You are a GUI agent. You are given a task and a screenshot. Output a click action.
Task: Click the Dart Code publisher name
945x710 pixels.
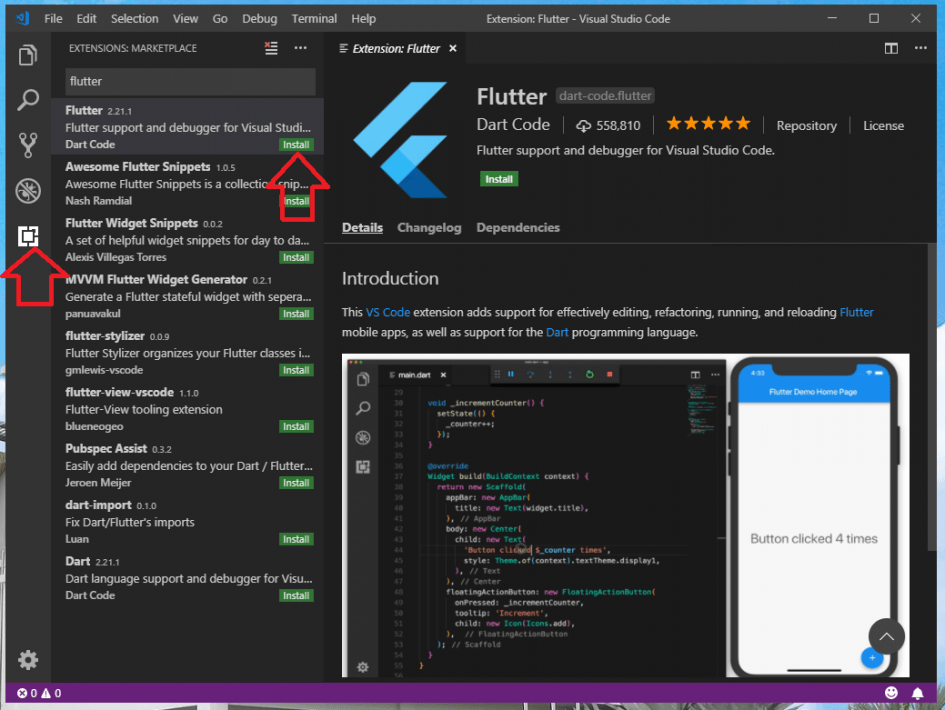(513, 124)
